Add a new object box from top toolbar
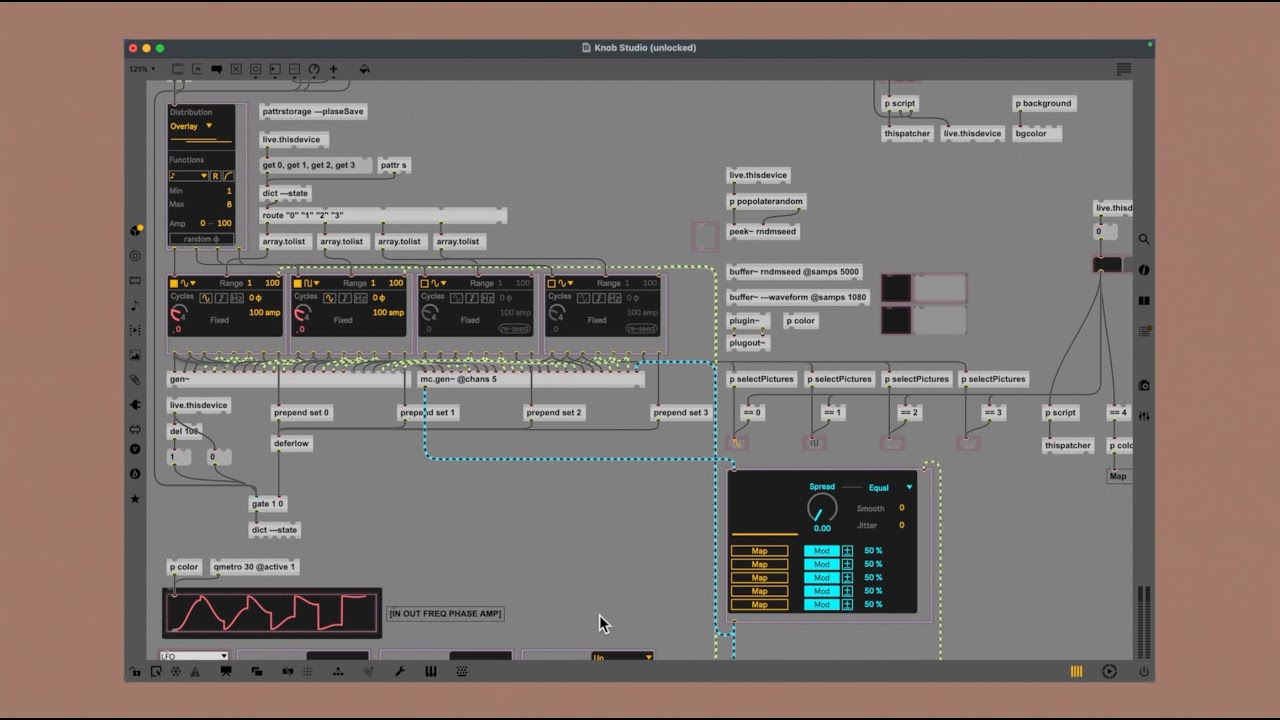 pos(178,69)
